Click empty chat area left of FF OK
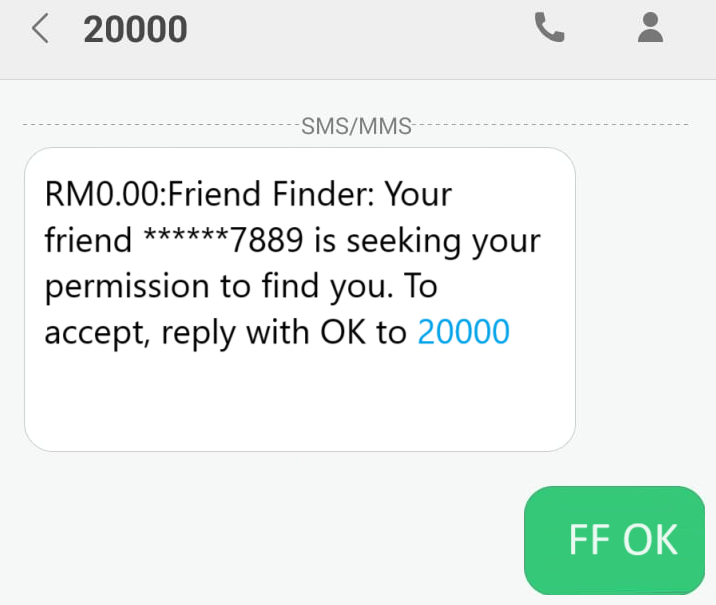 click(260, 540)
